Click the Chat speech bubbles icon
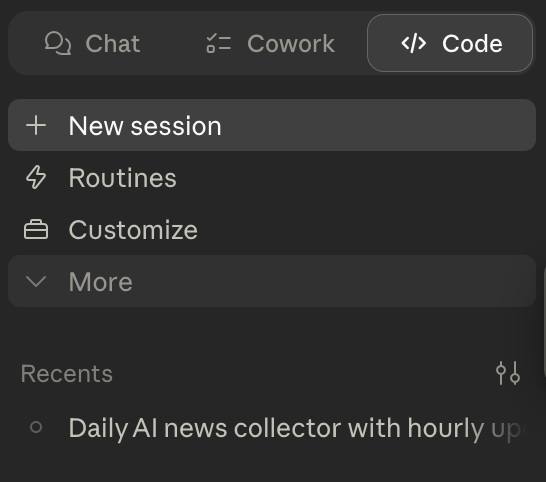This screenshot has width=546, height=482. pyautogui.click(x=58, y=44)
